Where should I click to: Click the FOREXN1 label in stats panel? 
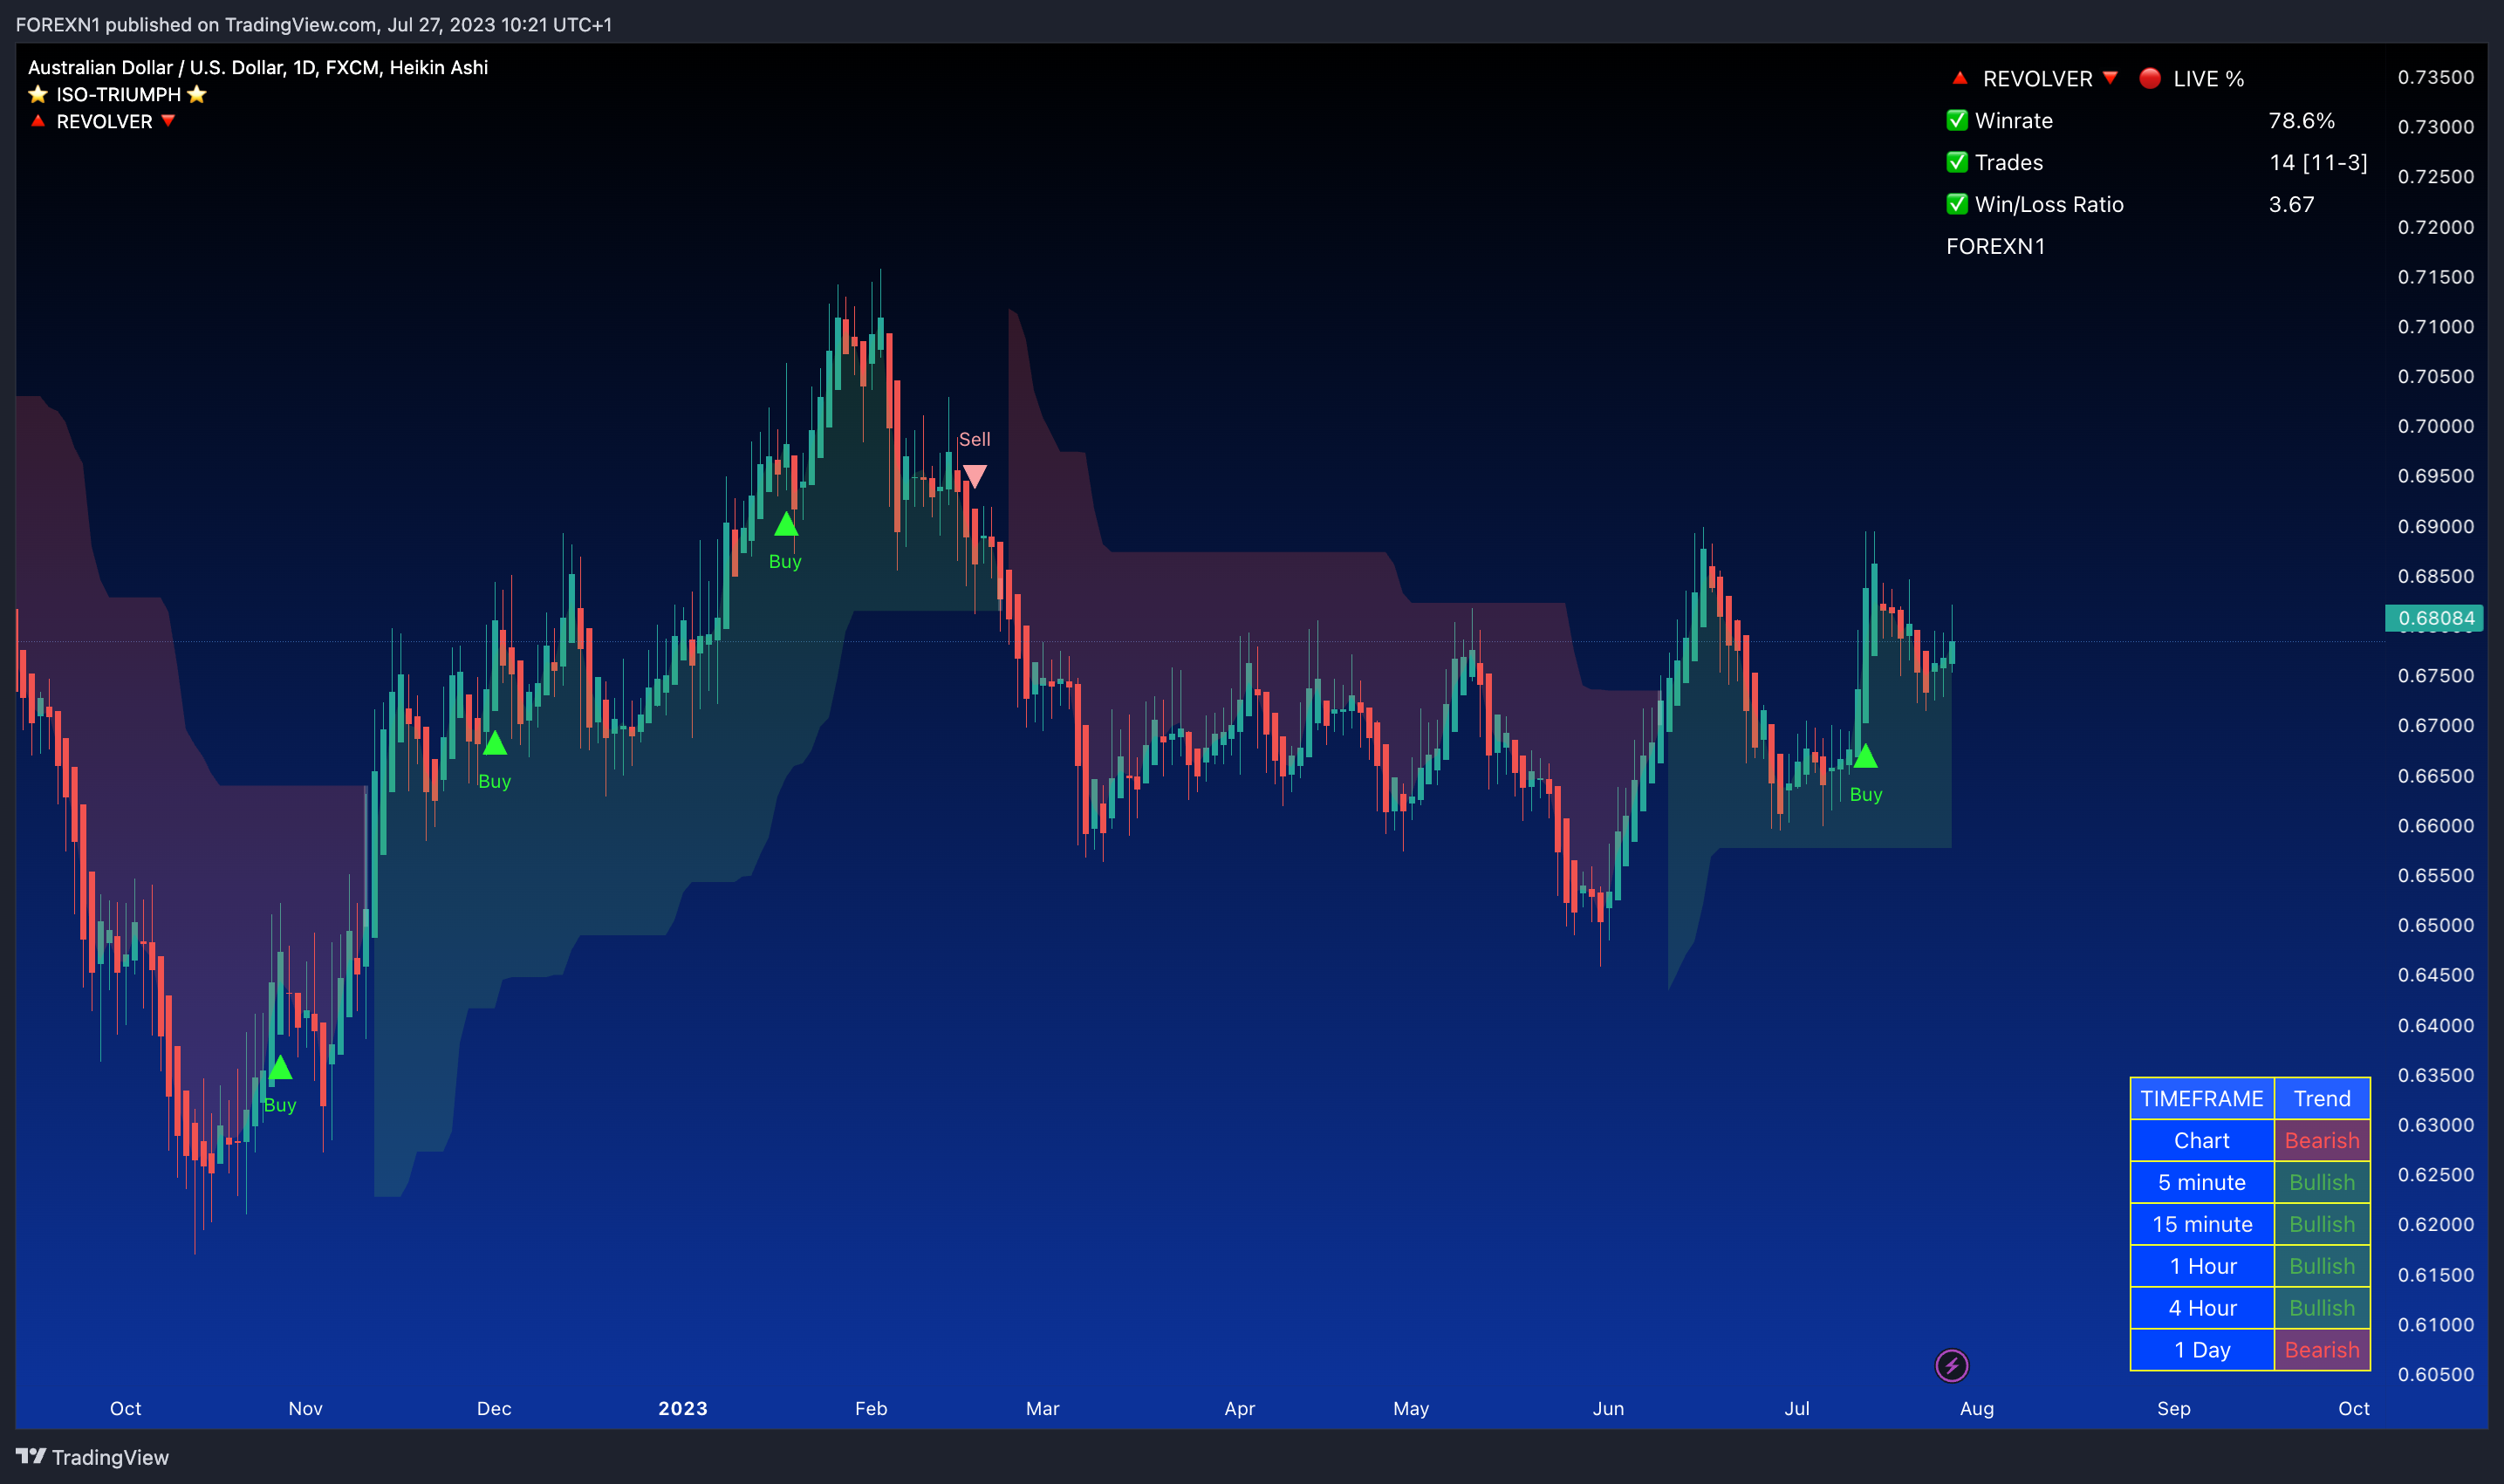(x=1995, y=246)
